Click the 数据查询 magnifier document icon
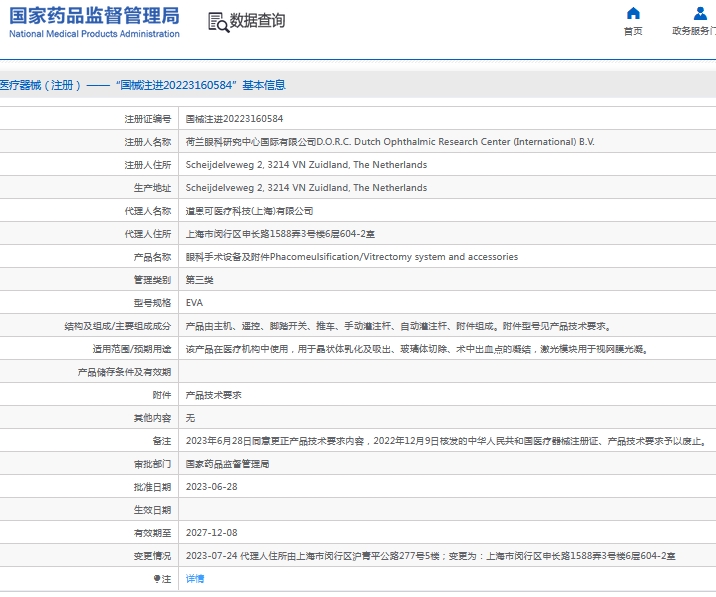Screen dimensions: 716x597 (x=218, y=22)
